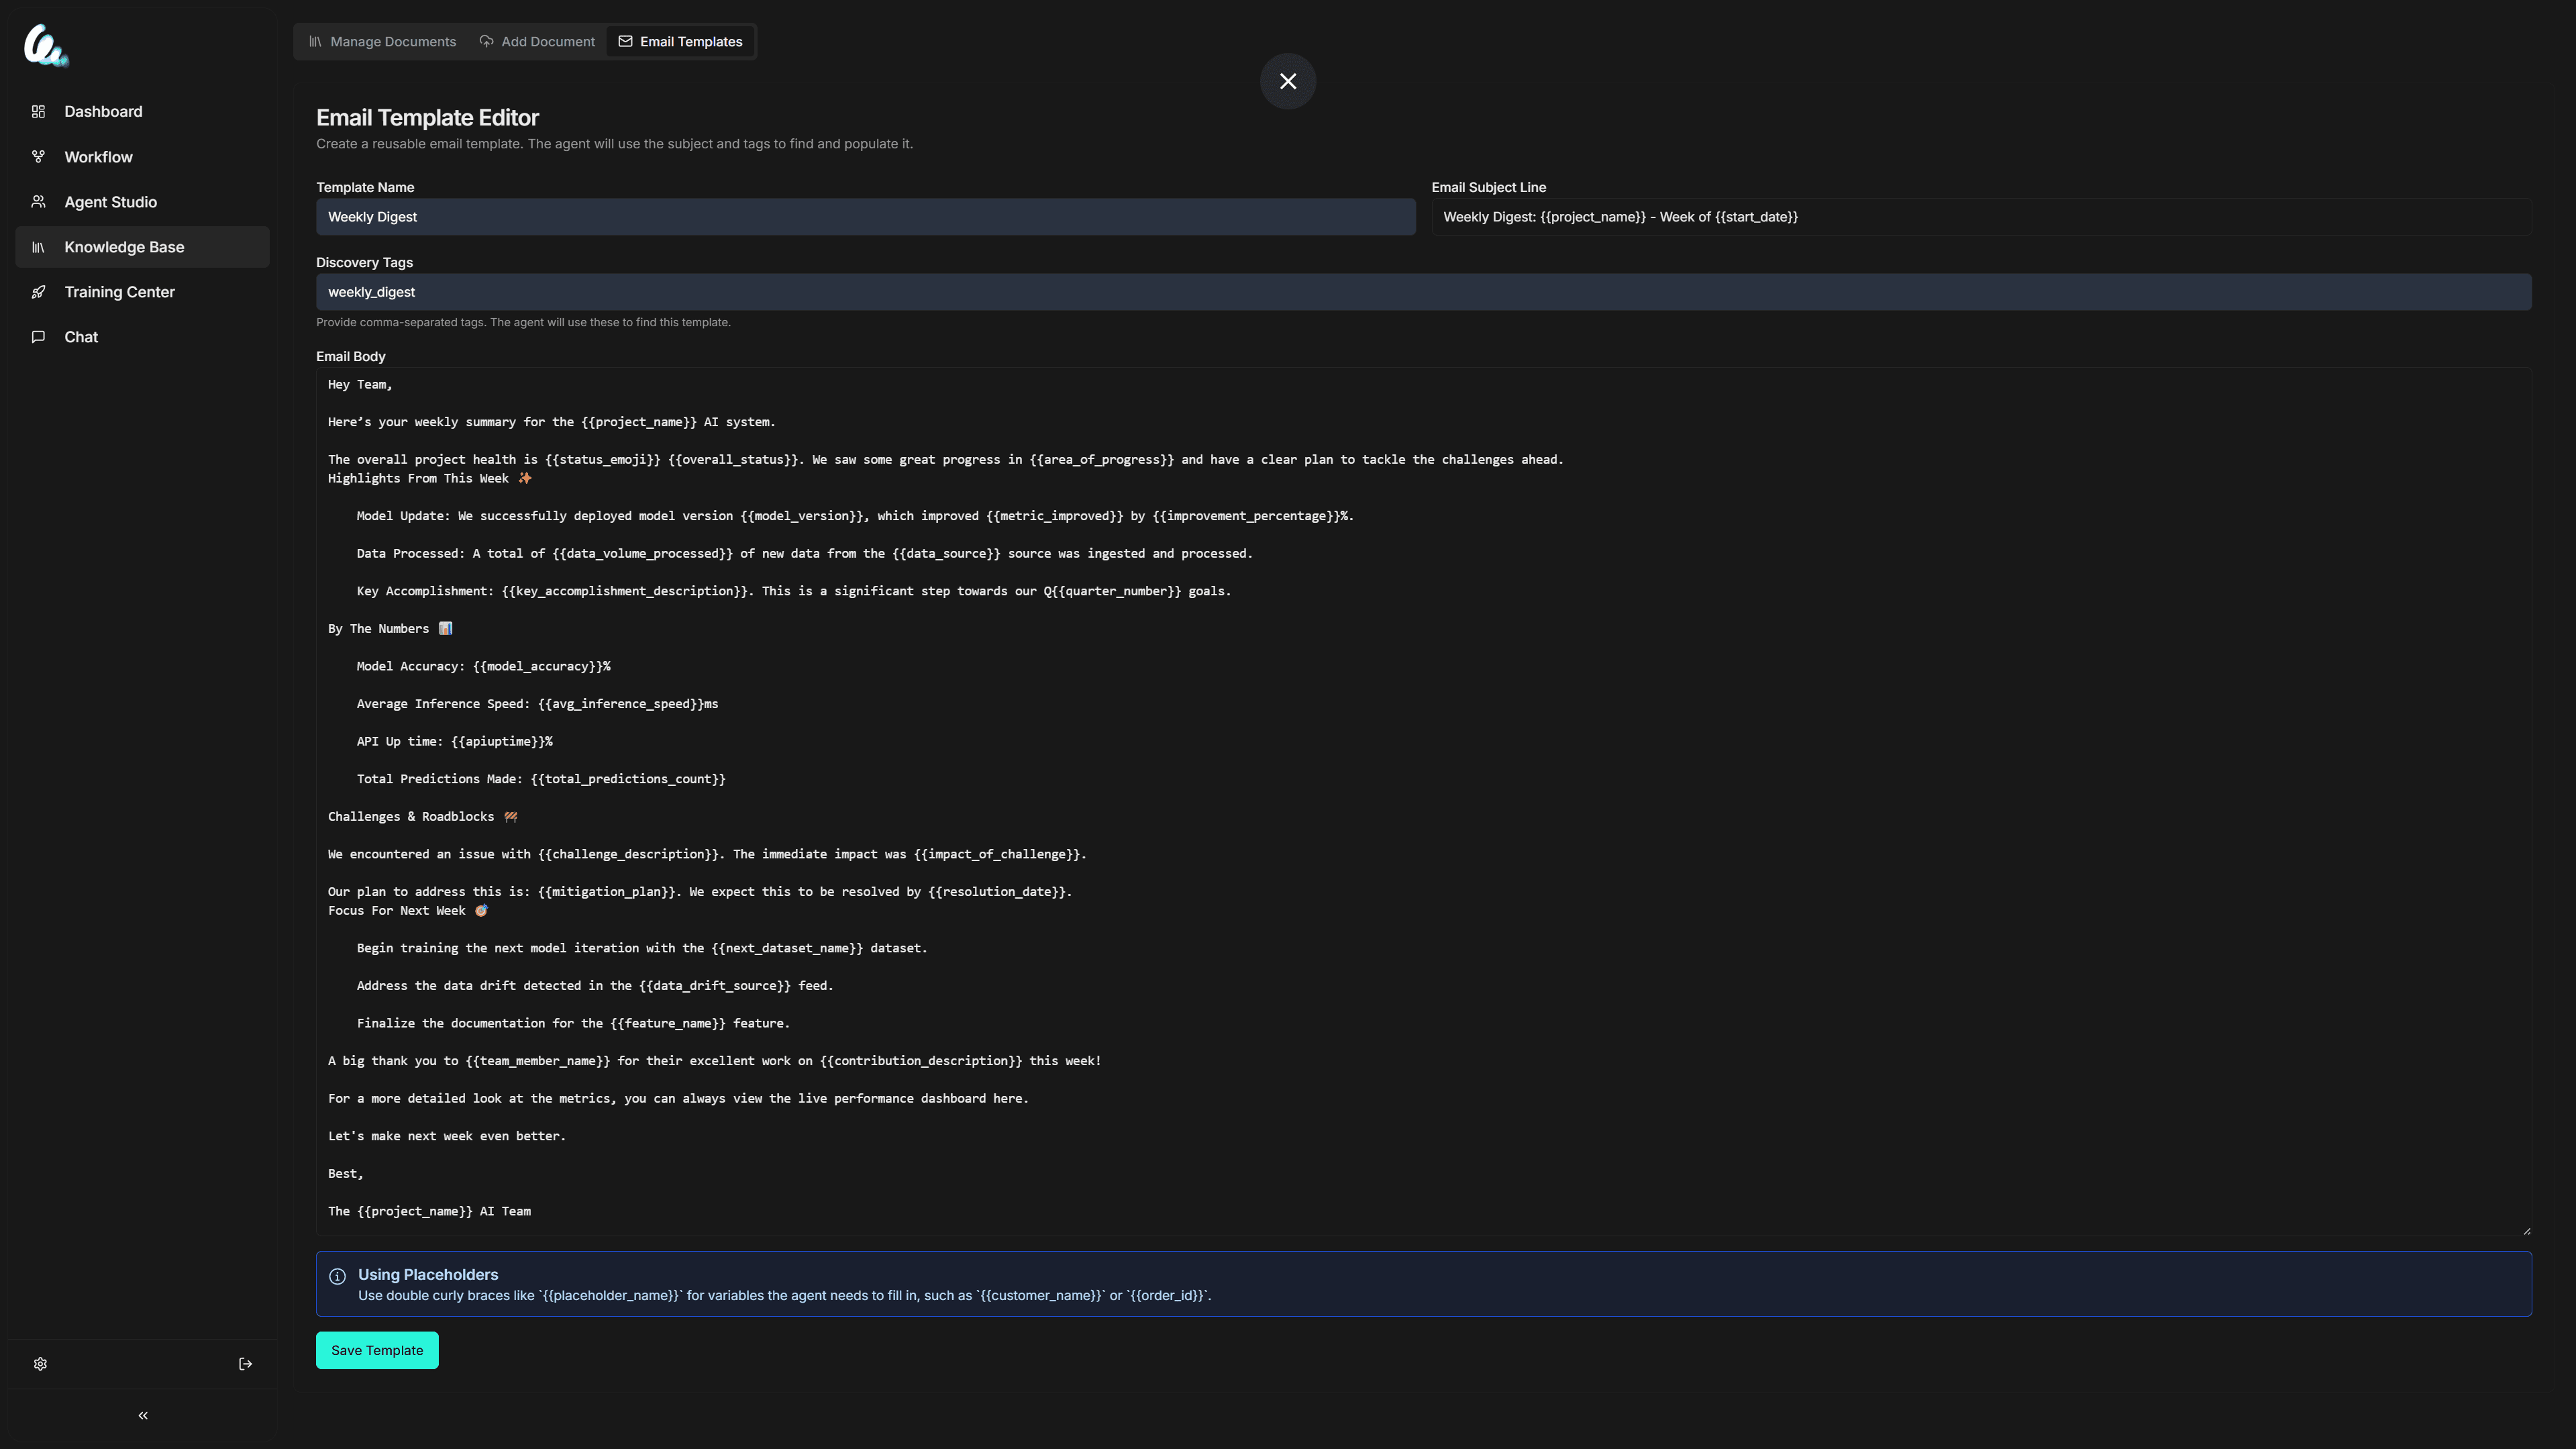The width and height of the screenshot is (2576, 1449).
Task: Click the Template Name input
Action: [864, 217]
